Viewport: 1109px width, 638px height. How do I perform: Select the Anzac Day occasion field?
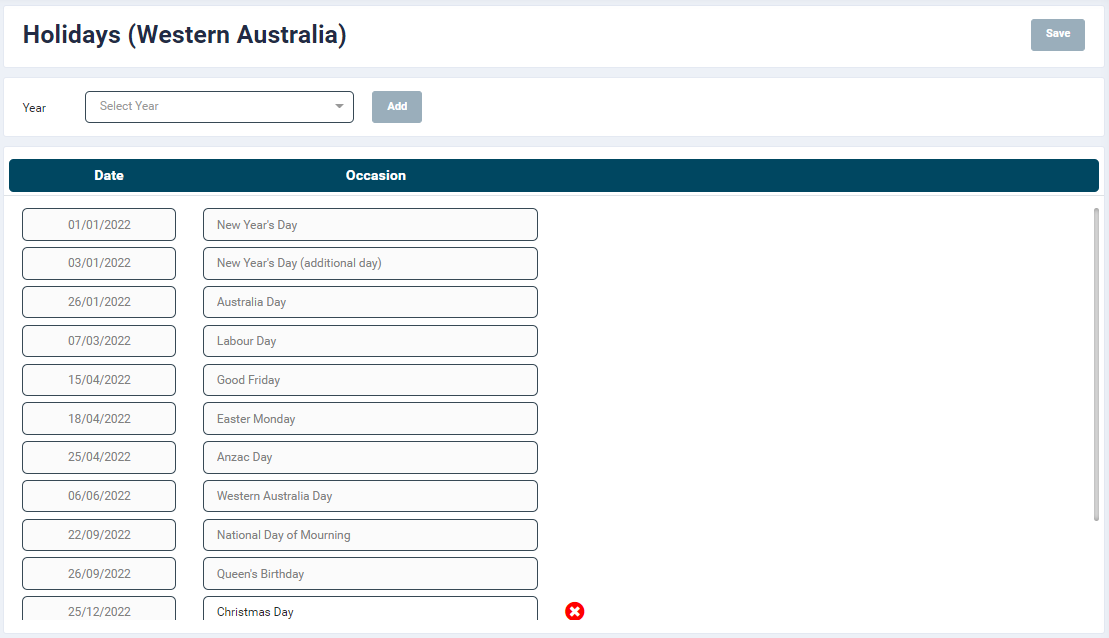[x=370, y=457]
